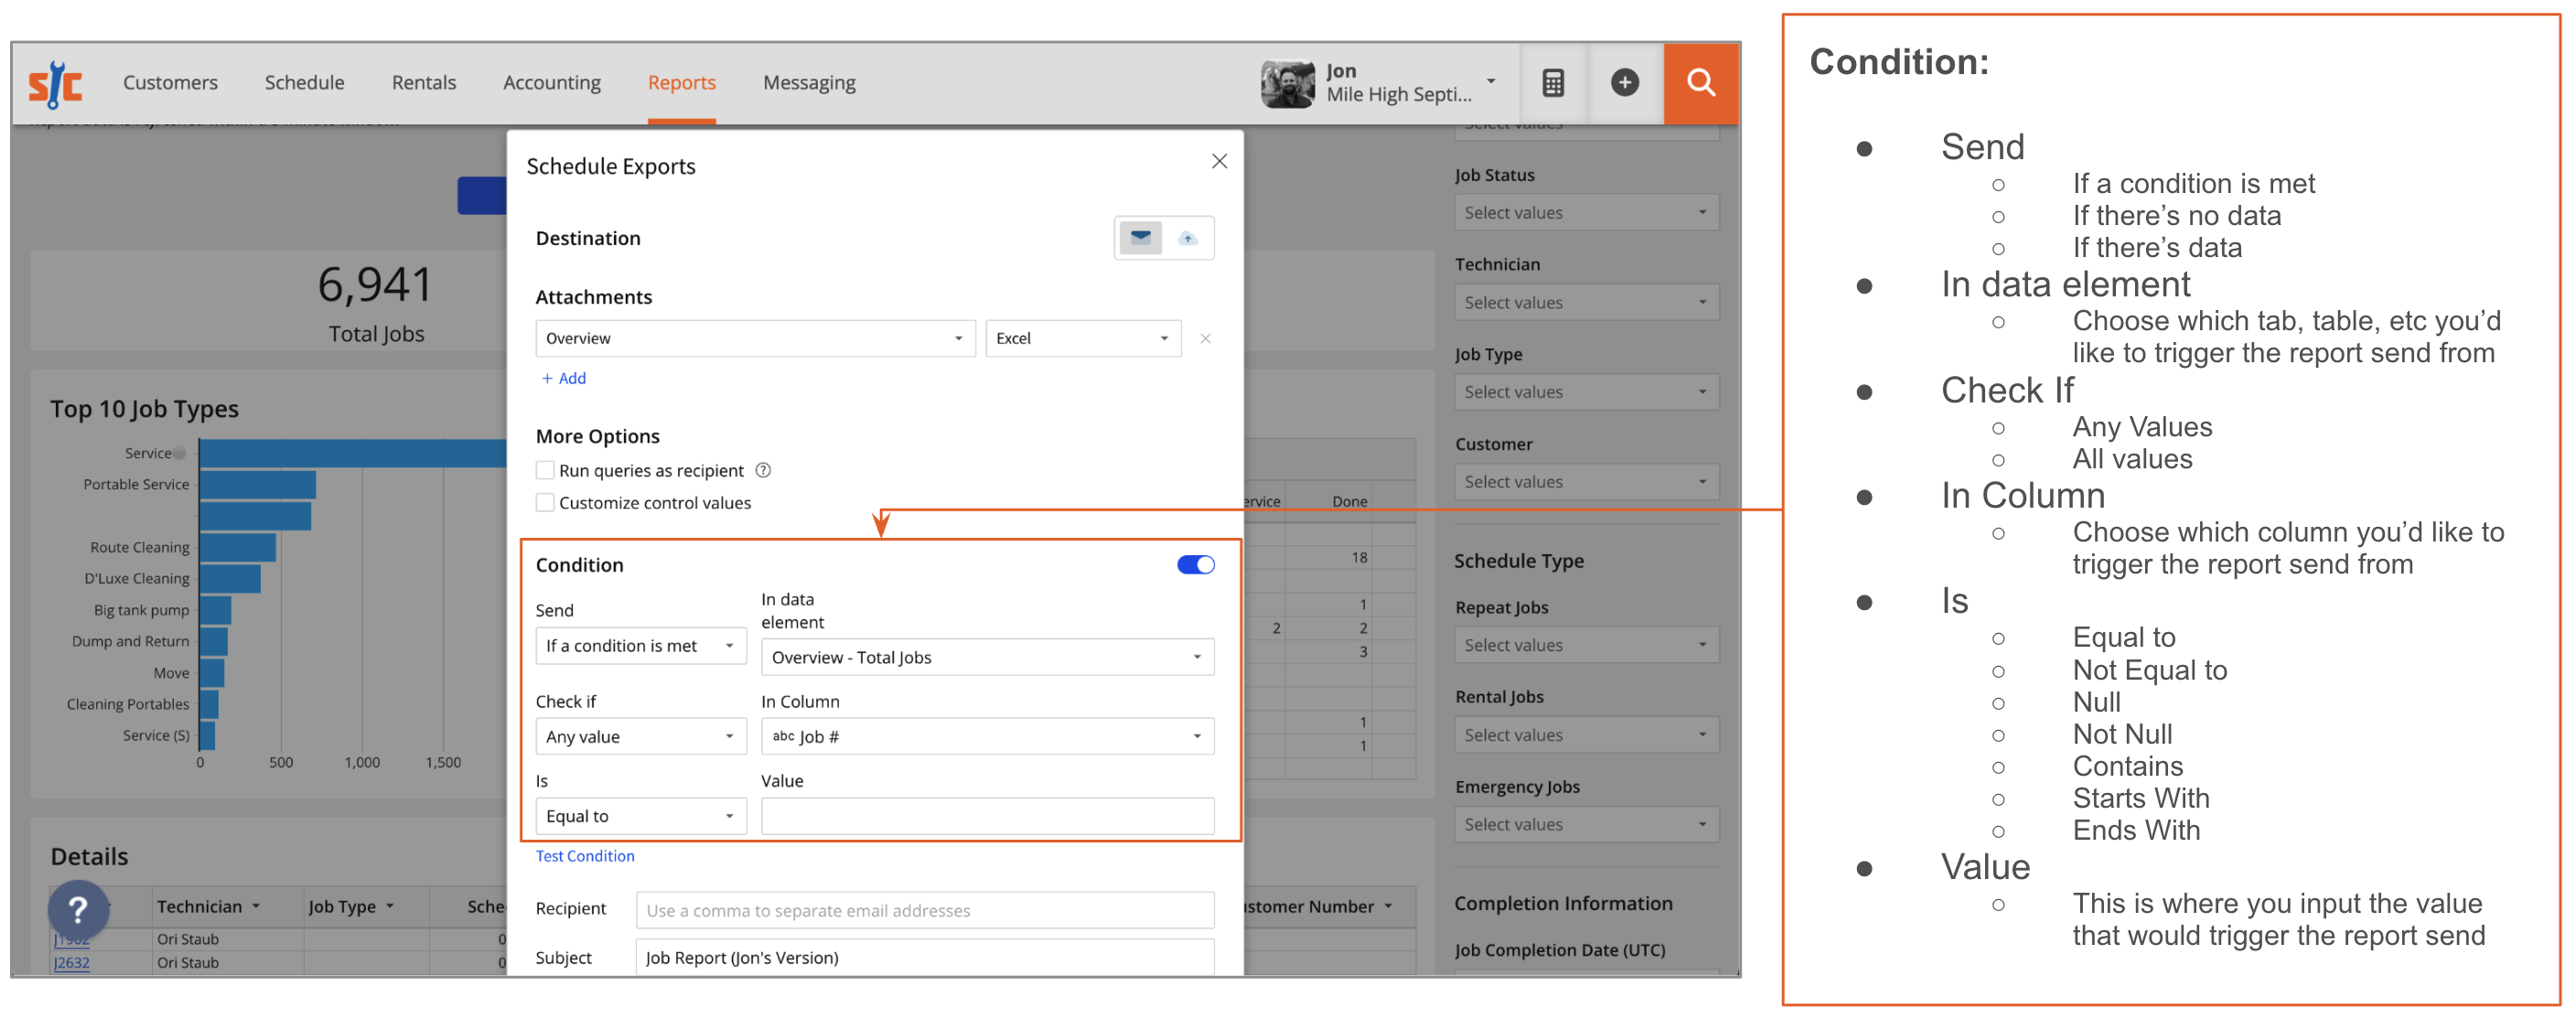Select the cloud upload destination icon
Image resolution: width=2576 pixels, height=1019 pixels.
point(1187,238)
